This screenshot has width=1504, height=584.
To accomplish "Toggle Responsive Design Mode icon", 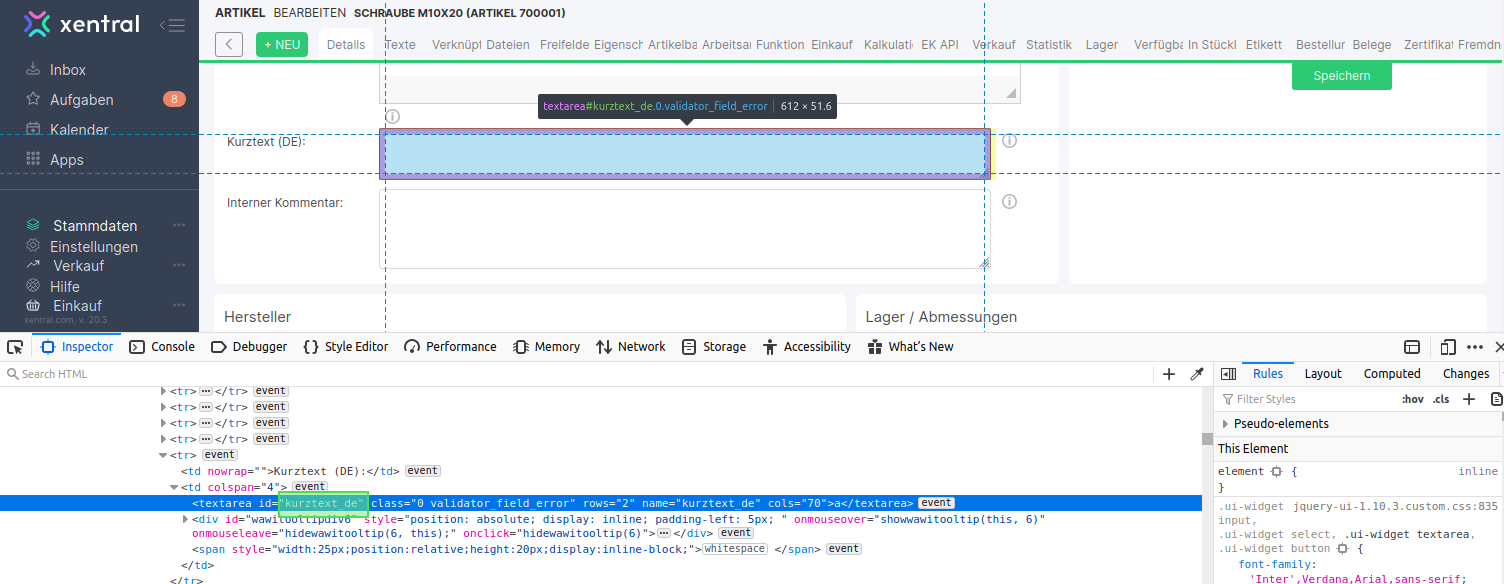I will (x=1447, y=347).
